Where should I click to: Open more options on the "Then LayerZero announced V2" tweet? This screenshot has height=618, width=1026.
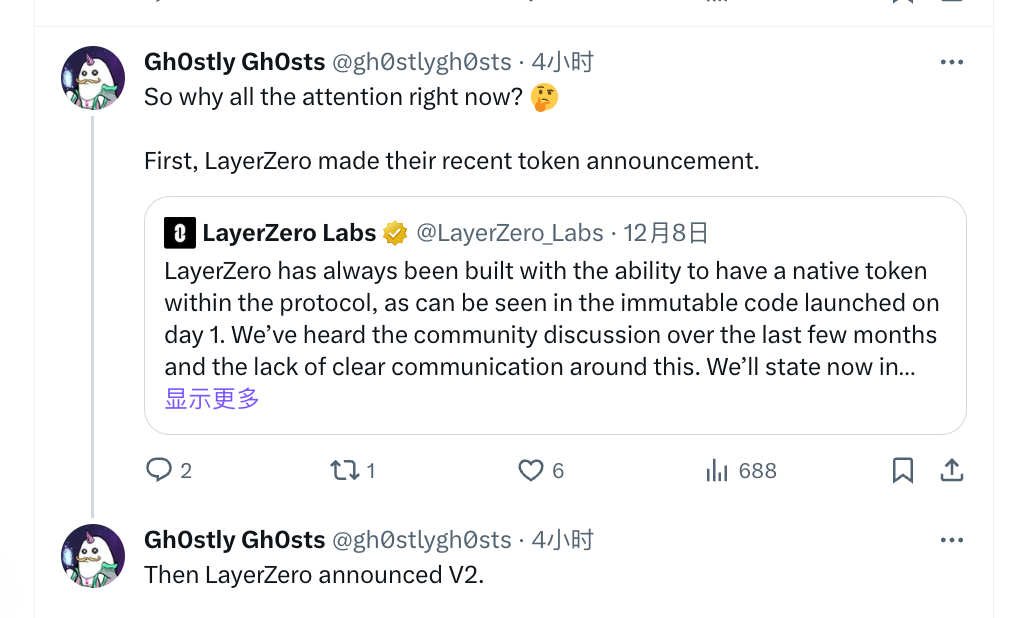(952, 540)
